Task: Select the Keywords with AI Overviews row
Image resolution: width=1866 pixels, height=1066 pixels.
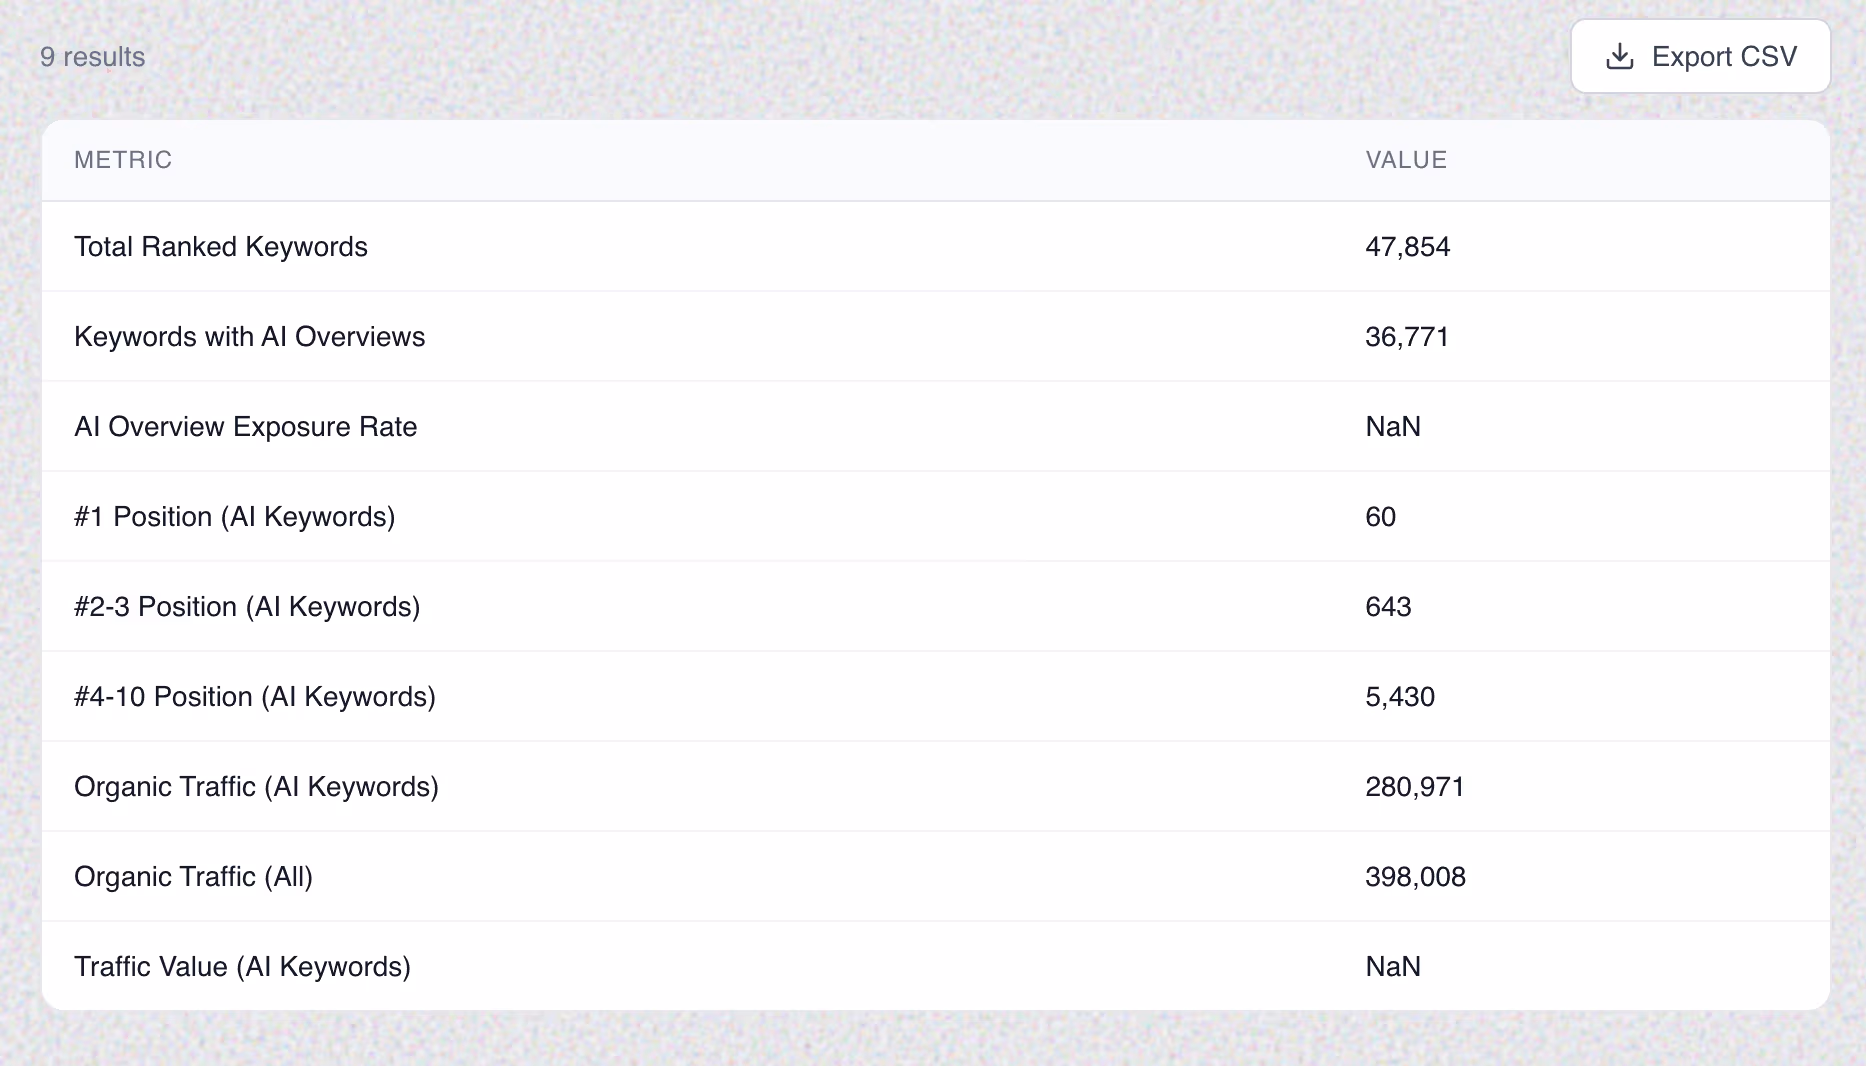Action: click(936, 337)
